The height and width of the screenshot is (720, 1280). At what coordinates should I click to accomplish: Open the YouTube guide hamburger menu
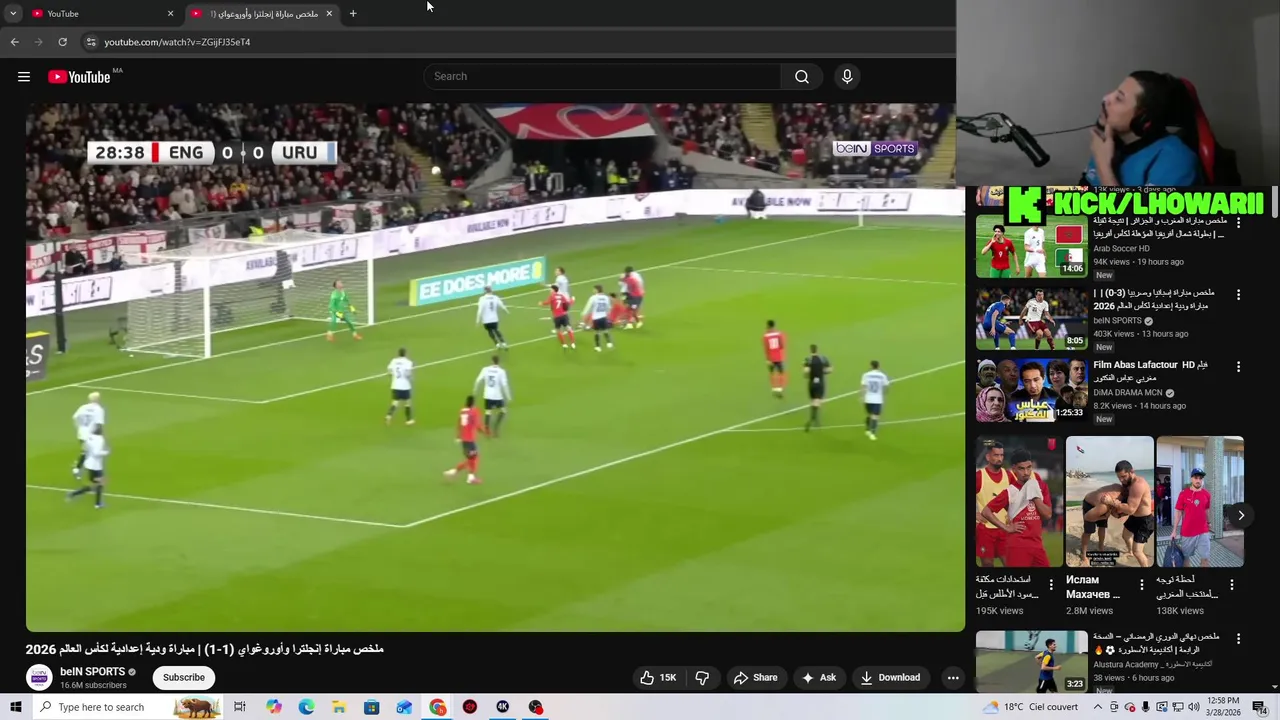pyautogui.click(x=24, y=77)
